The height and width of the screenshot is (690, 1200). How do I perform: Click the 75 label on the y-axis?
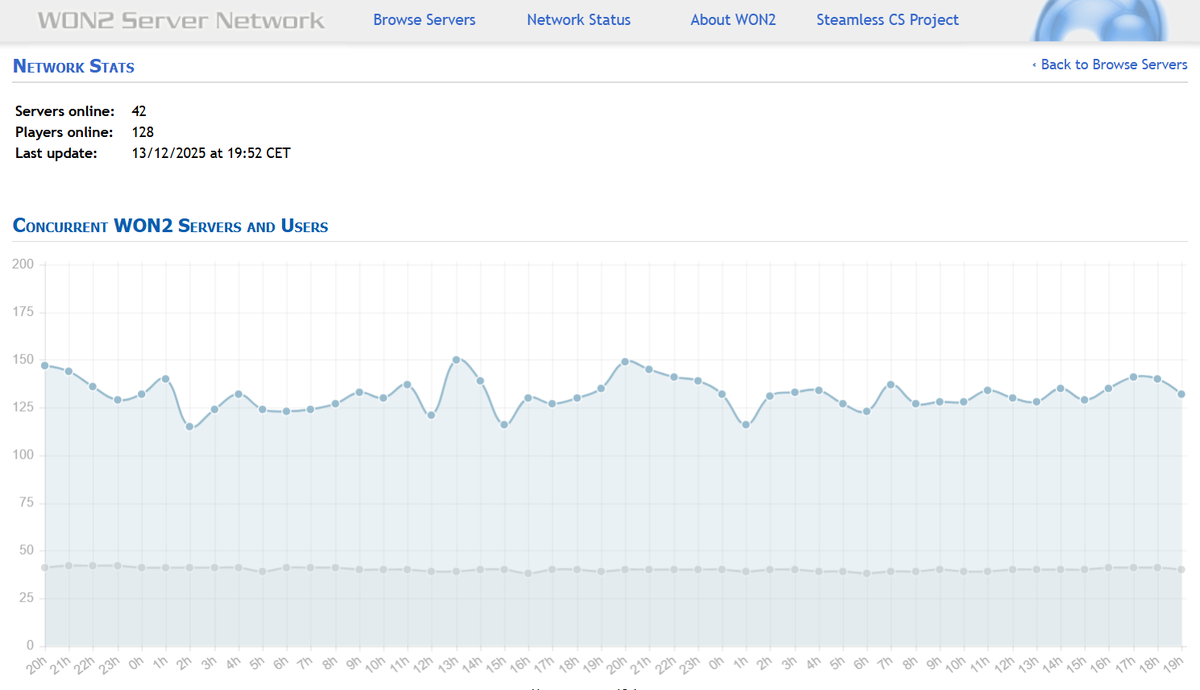(x=27, y=503)
